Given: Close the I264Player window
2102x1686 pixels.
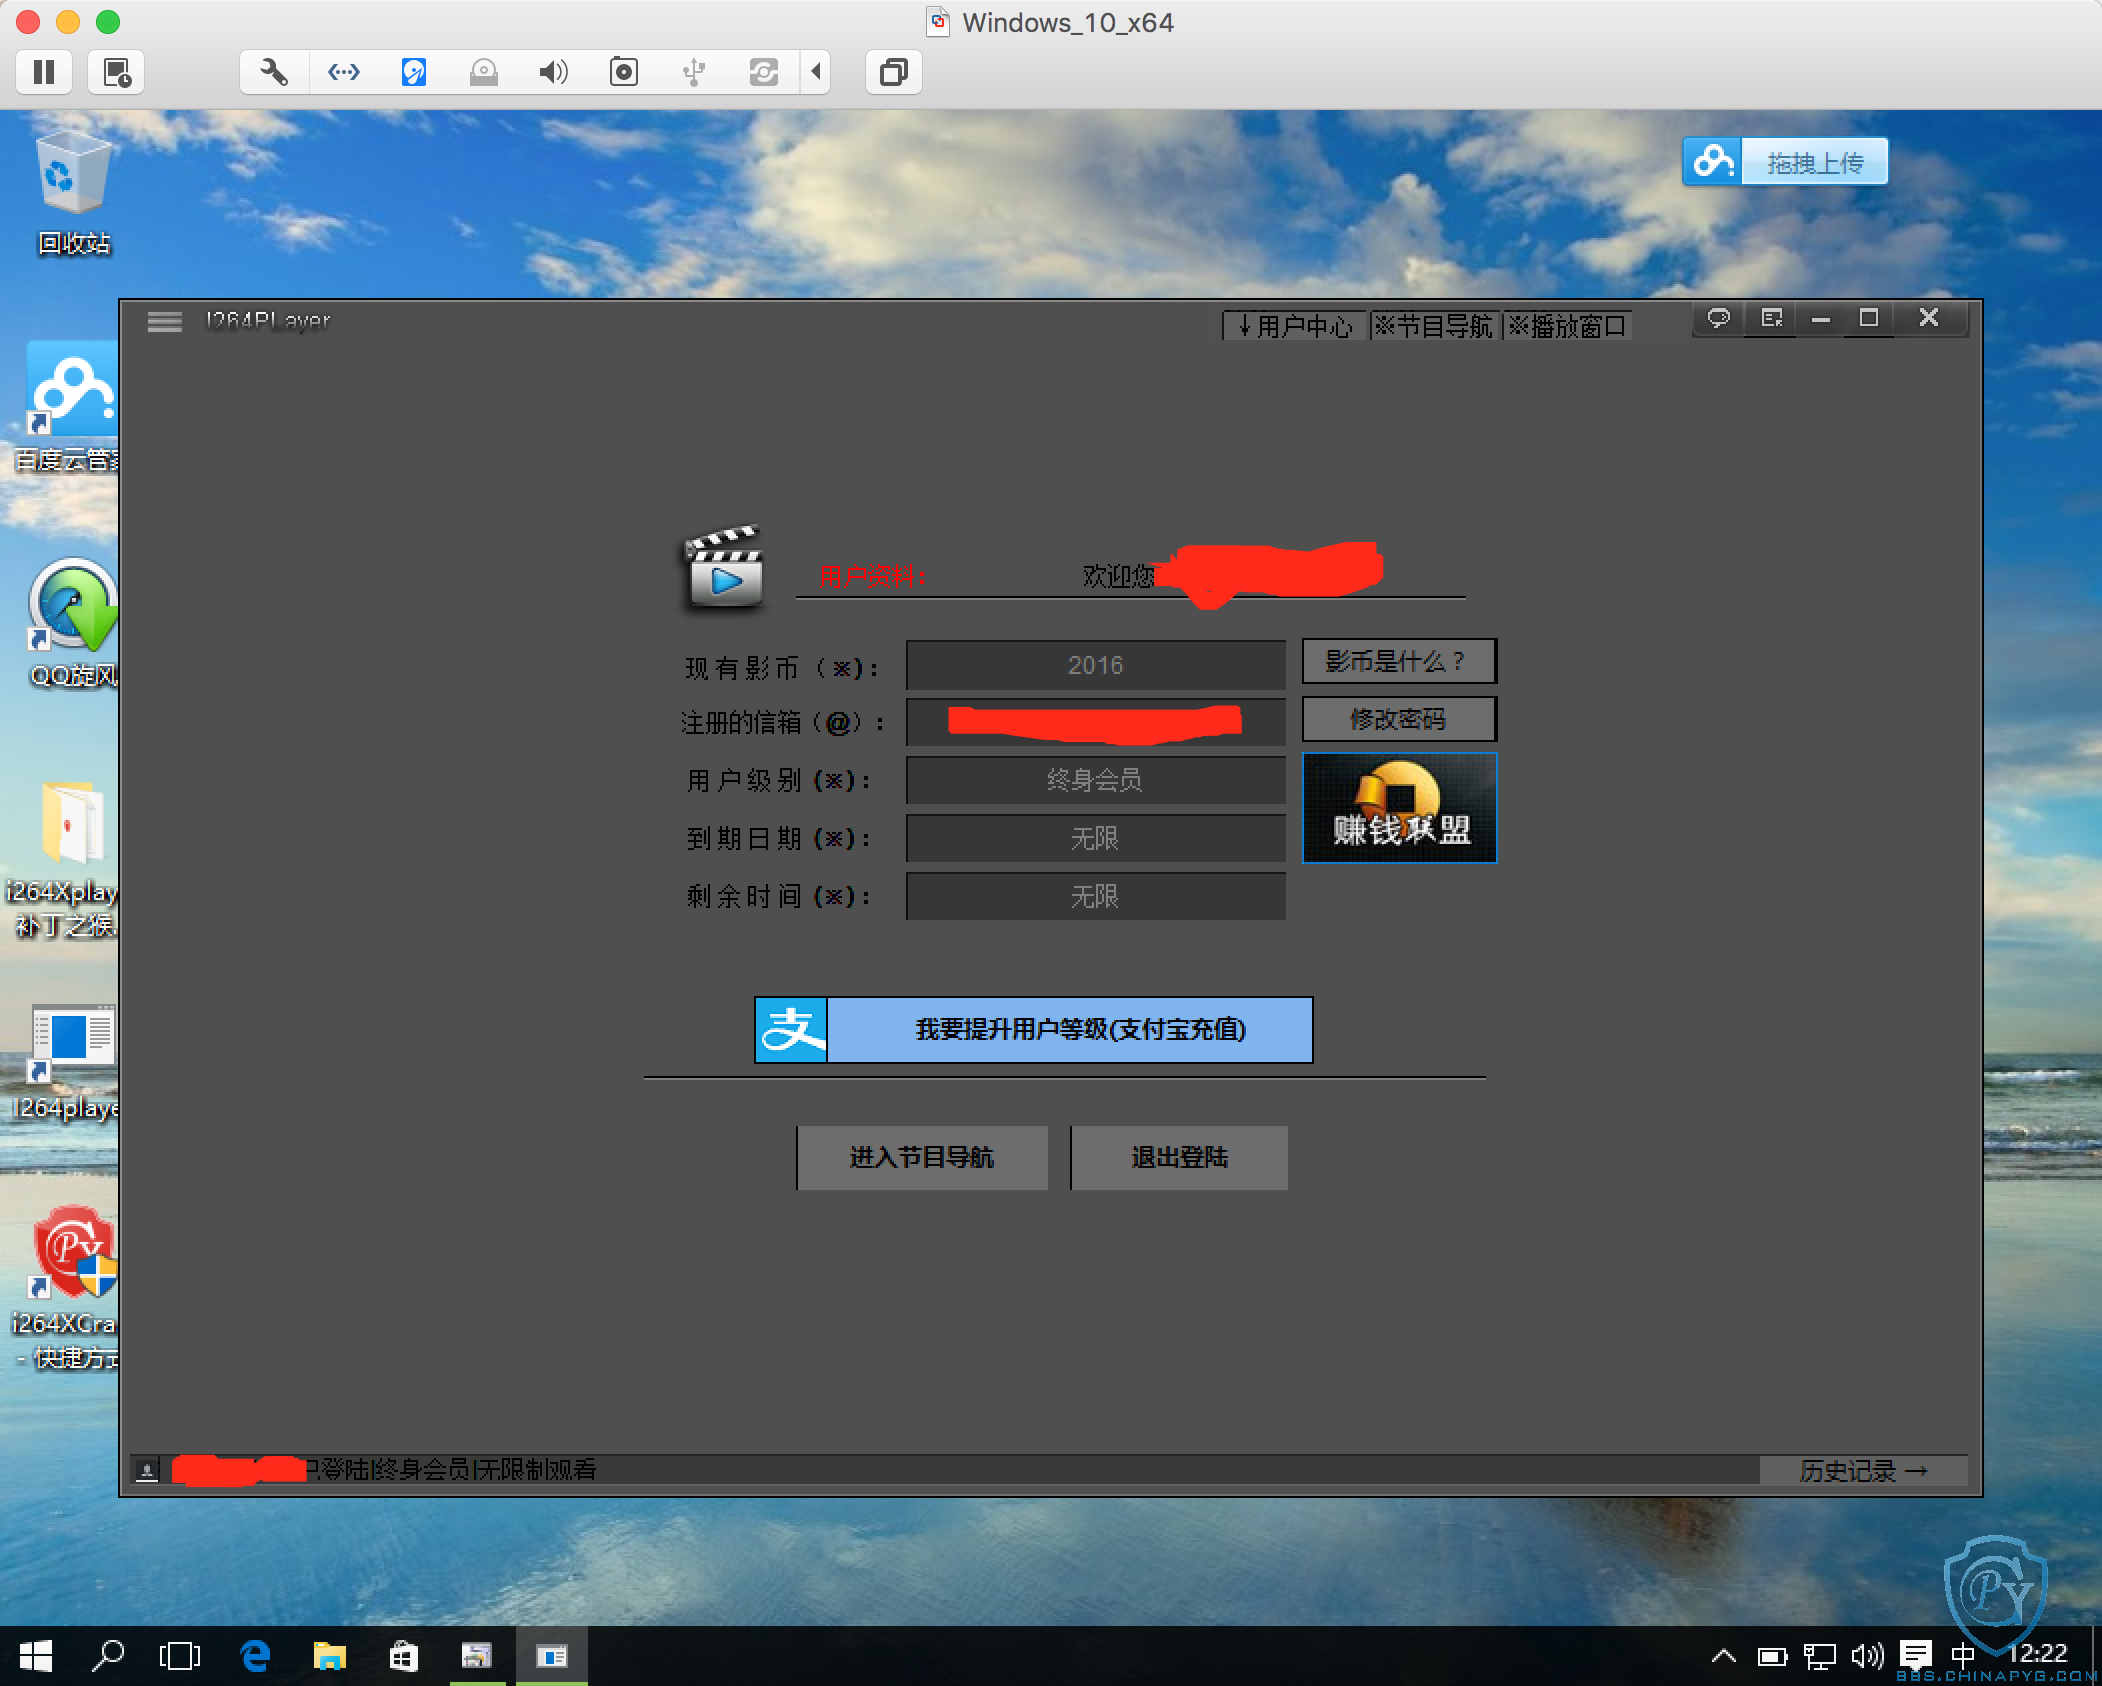Looking at the screenshot, I should pos(1929,318).
